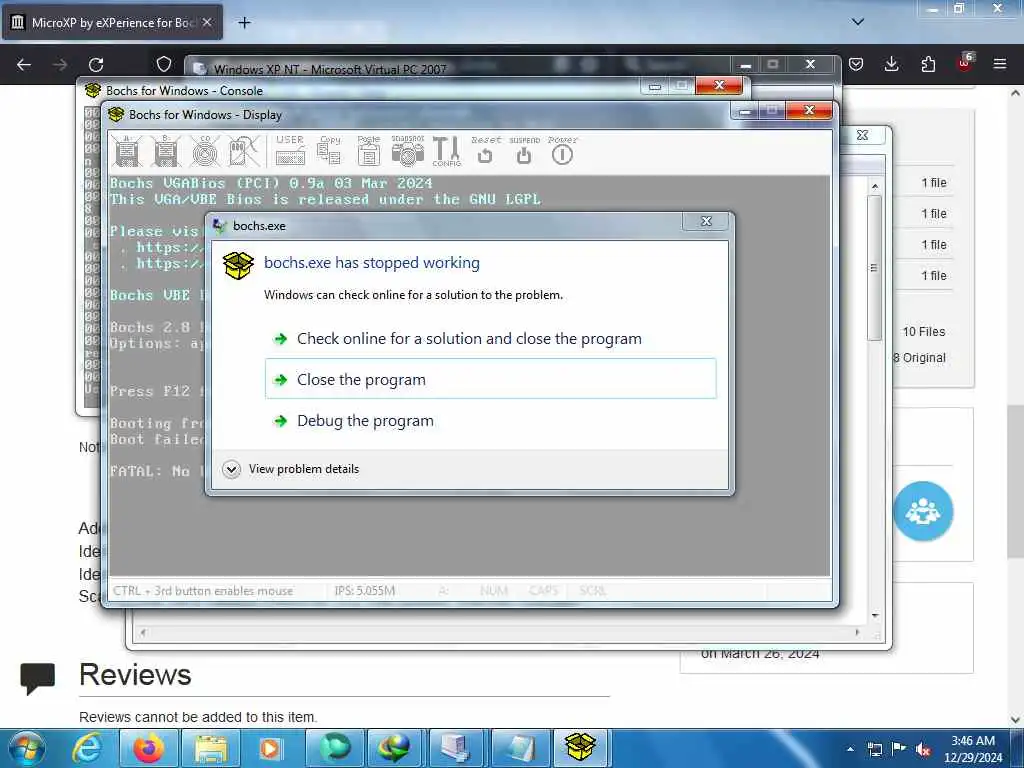The image size is (1024, 768).
Task: Click the network tray icon
Action: pyautogui.click(x=875, y=749)
